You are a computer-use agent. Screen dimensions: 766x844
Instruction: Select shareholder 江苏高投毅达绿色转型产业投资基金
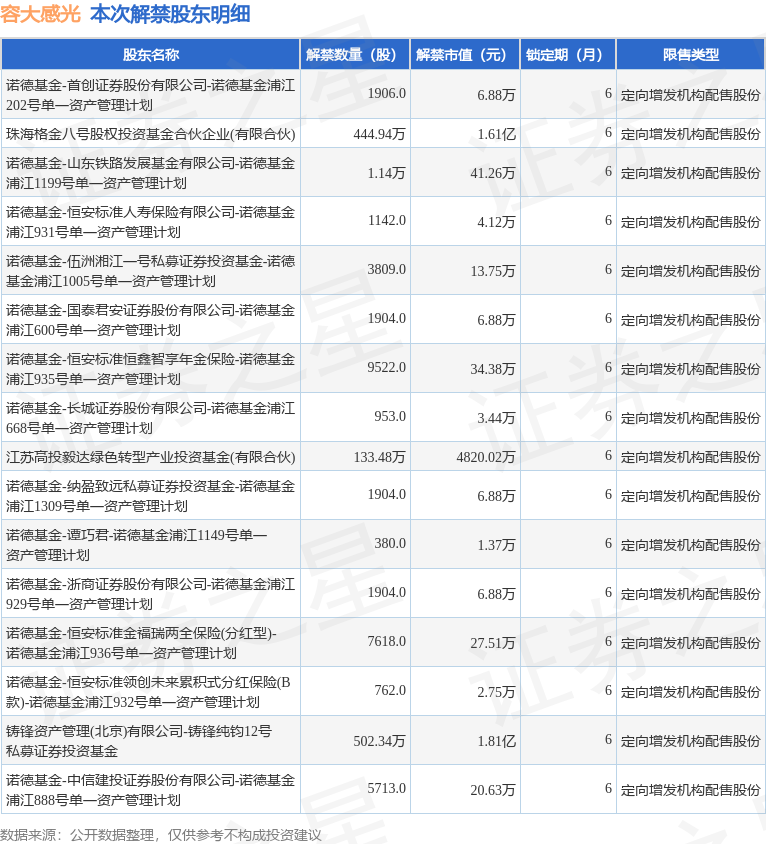click(151, 457)
